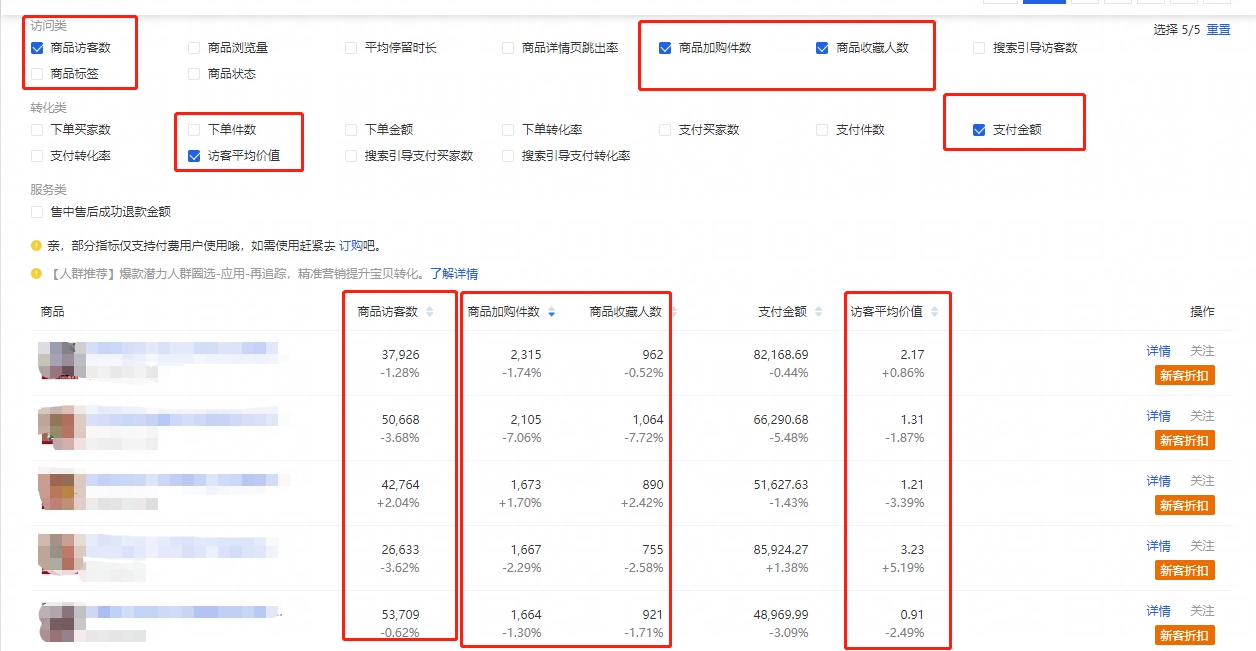1256x651 pixels.
Task: Open 详情 for the first product
Action: 1157,350
